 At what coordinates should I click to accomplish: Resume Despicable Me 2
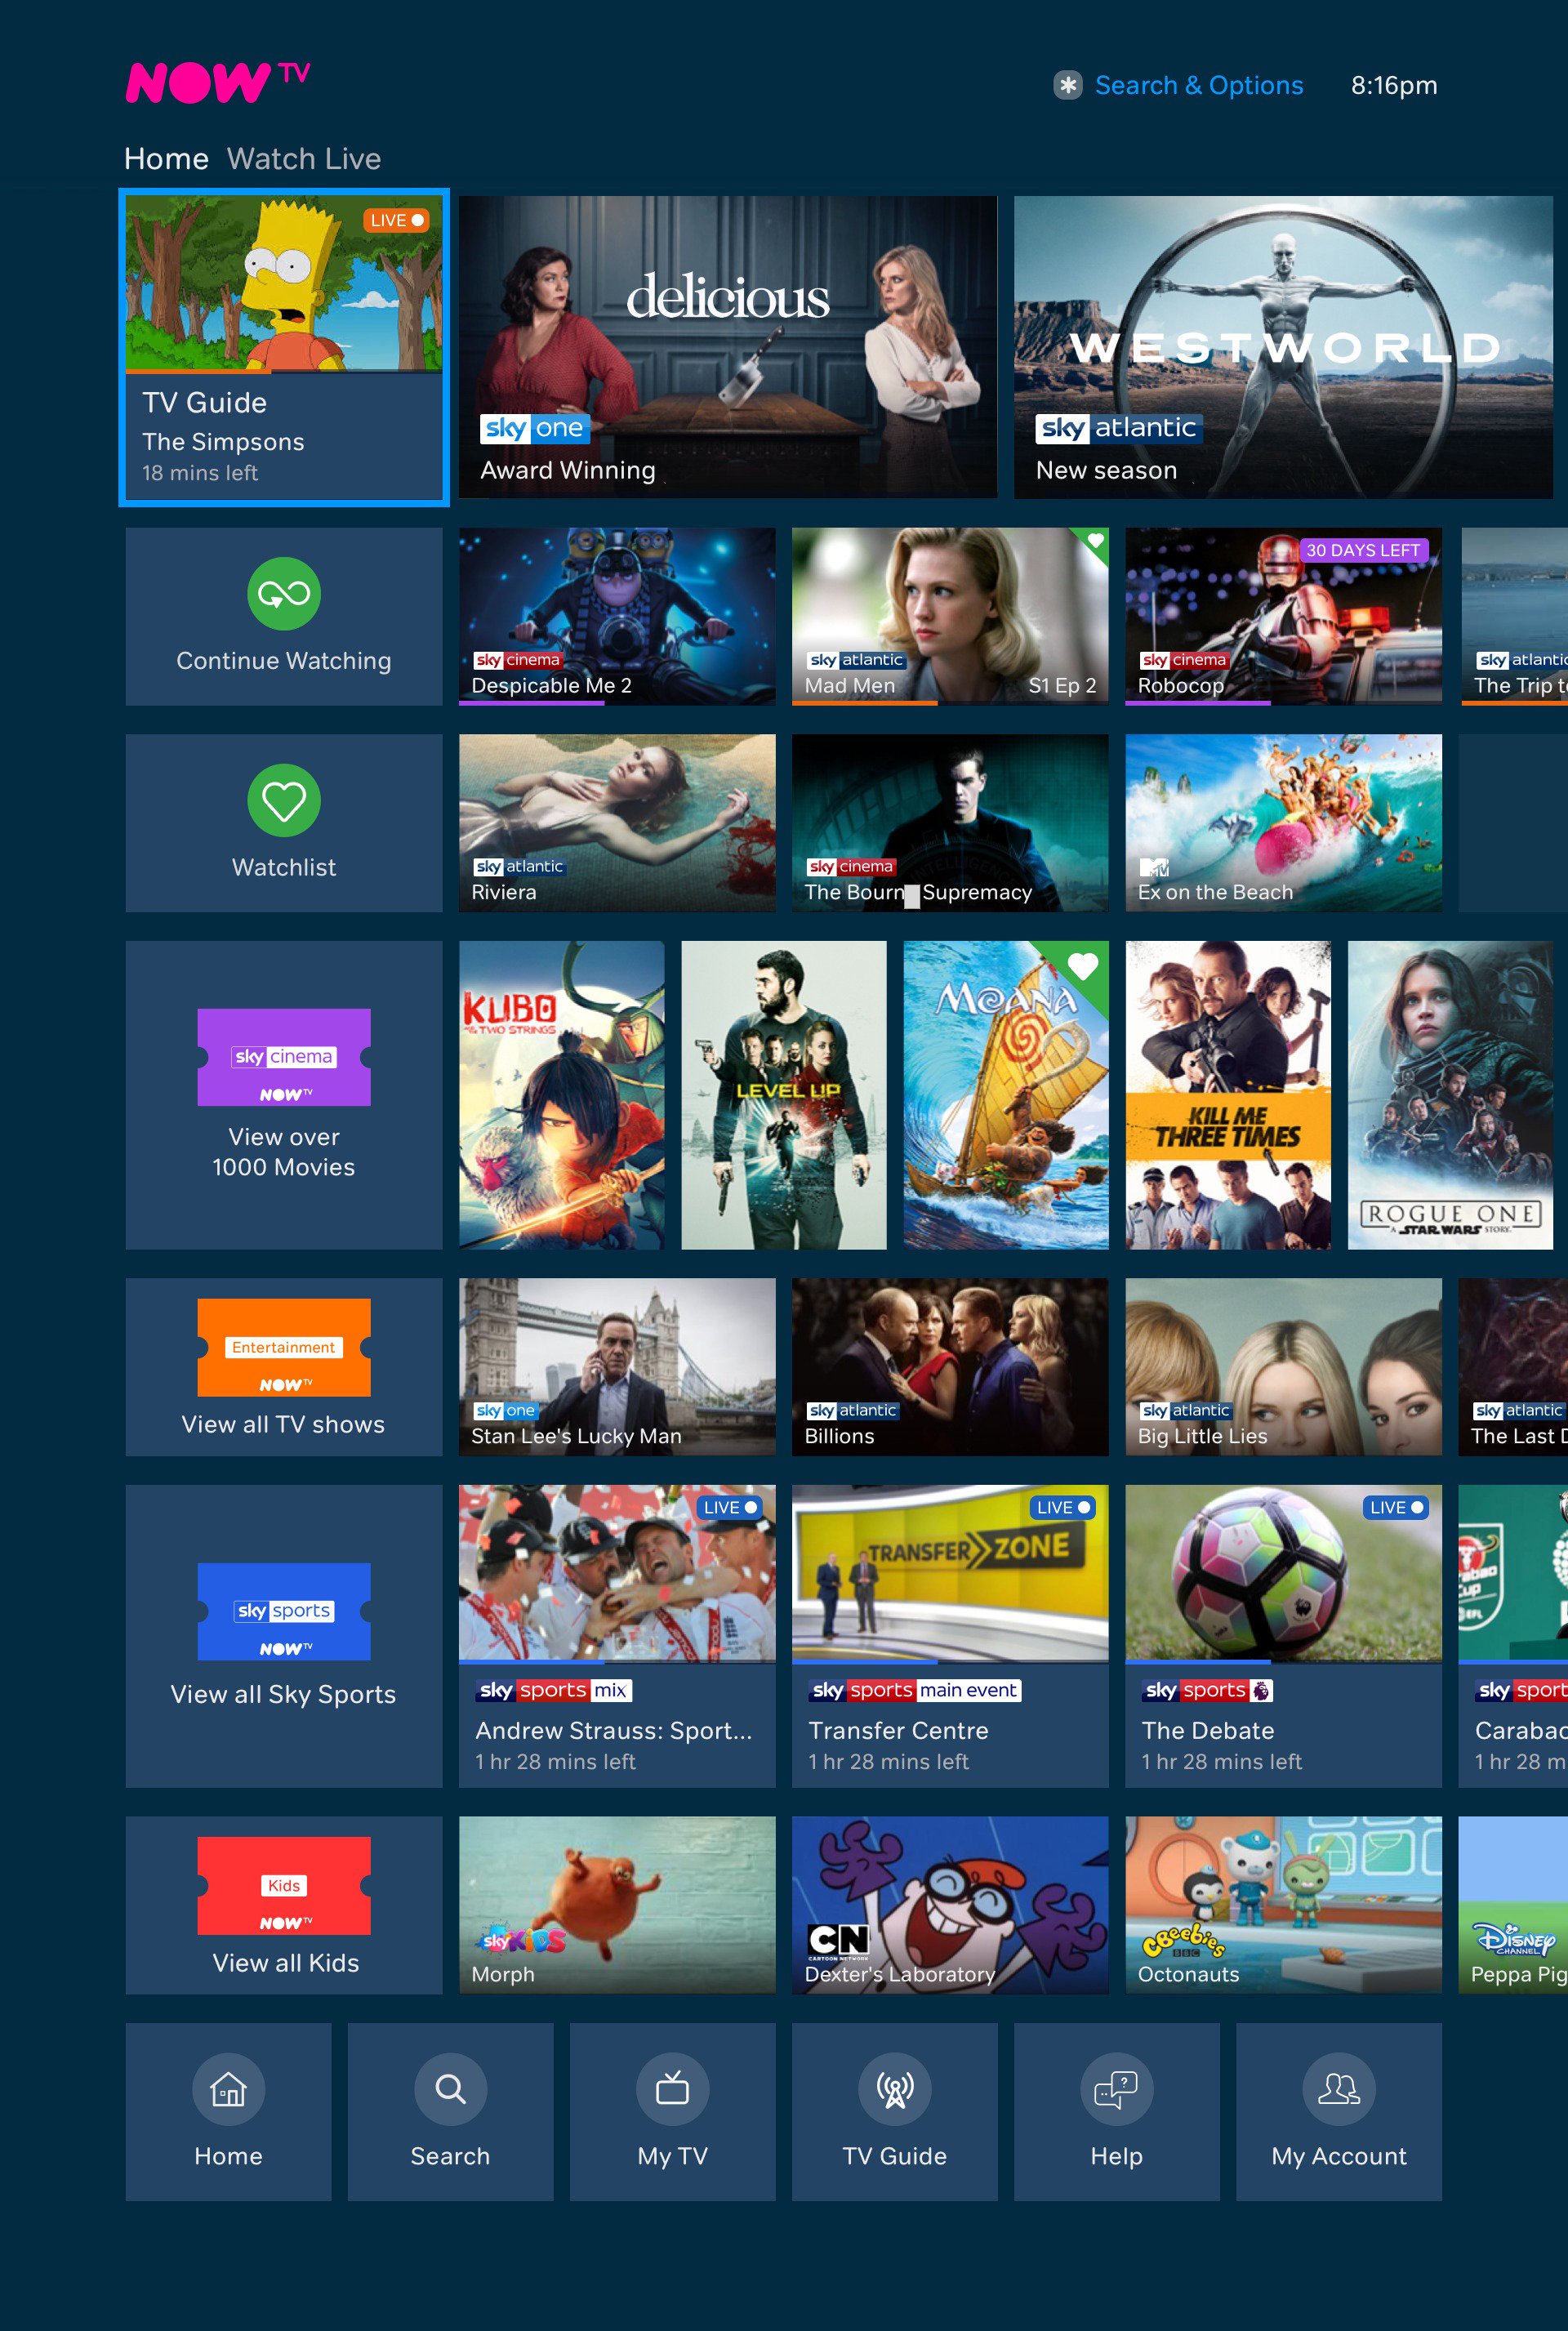[617, 616]
